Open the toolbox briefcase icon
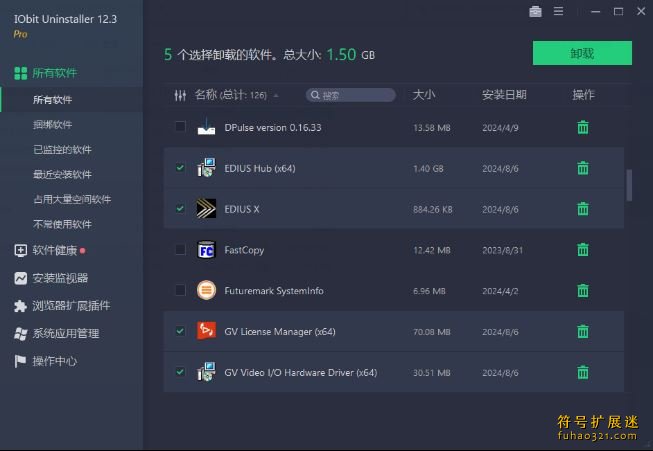Image resolution: width=653 pixels, height=451 pixels. point(535,11)
